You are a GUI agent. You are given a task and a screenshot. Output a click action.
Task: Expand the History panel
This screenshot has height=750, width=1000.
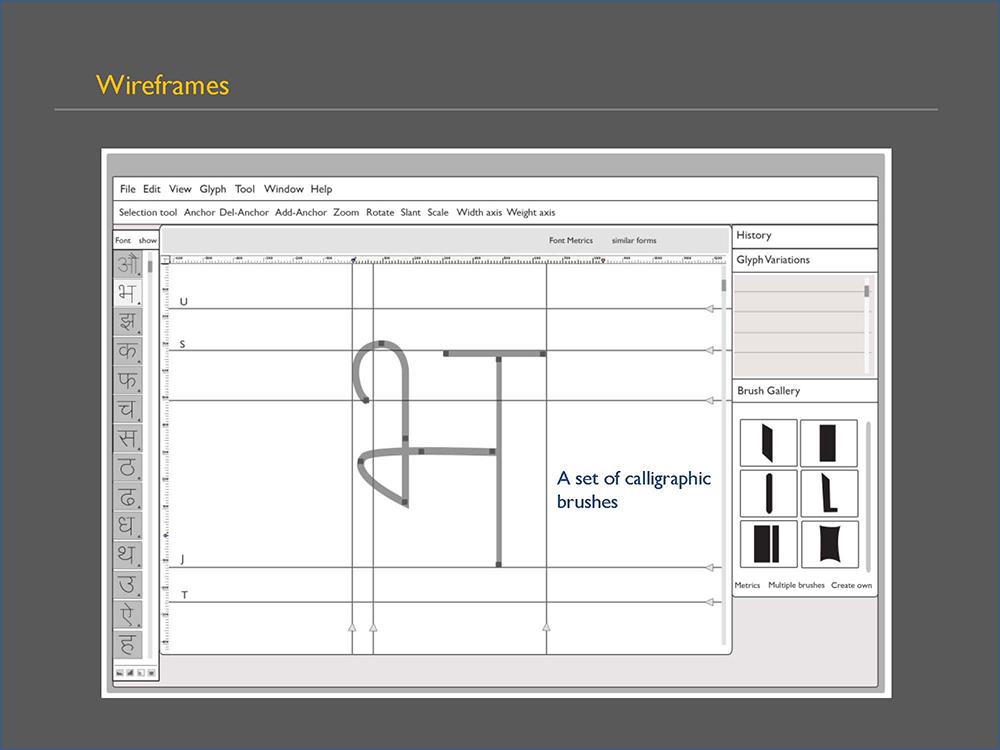click(805, 236)
